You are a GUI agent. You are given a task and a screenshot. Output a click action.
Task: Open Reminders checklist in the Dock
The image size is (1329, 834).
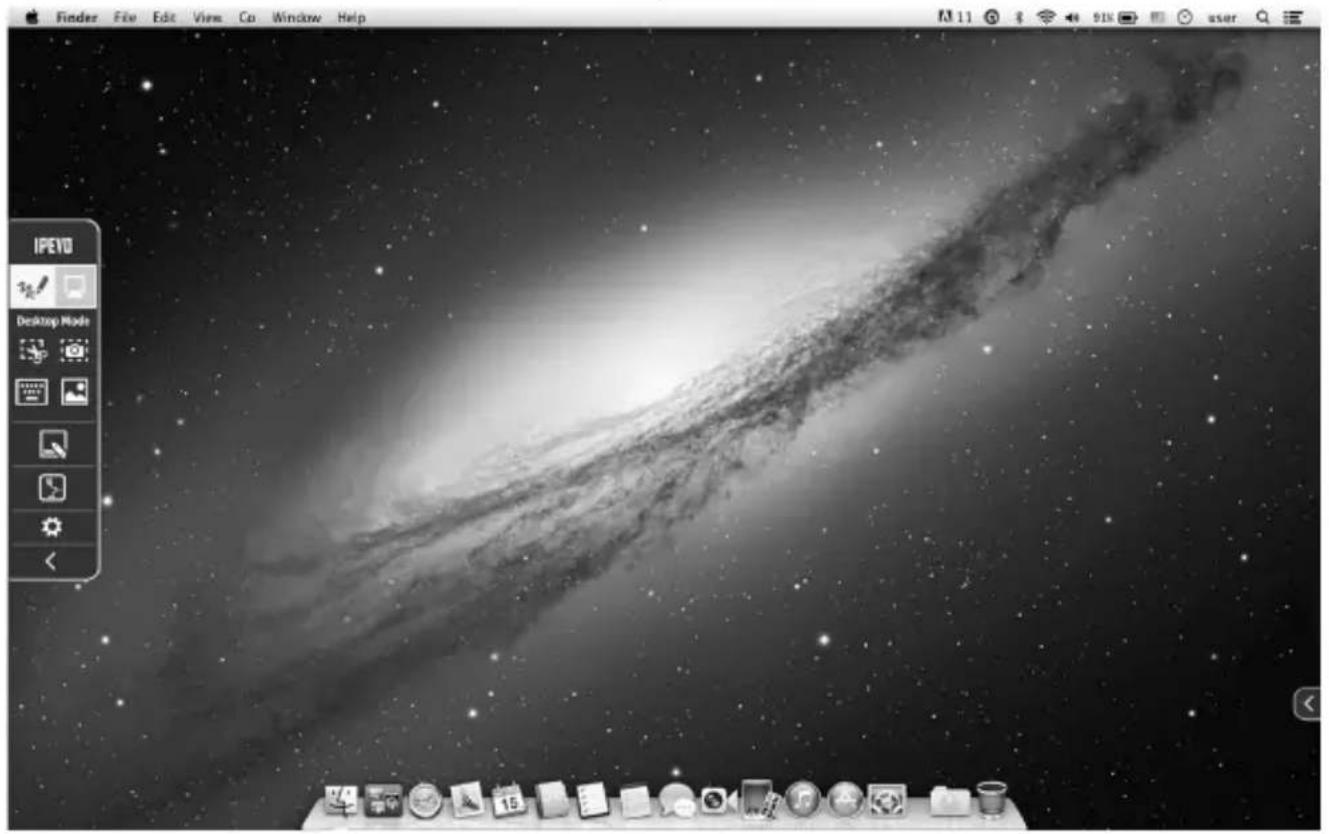593,800
